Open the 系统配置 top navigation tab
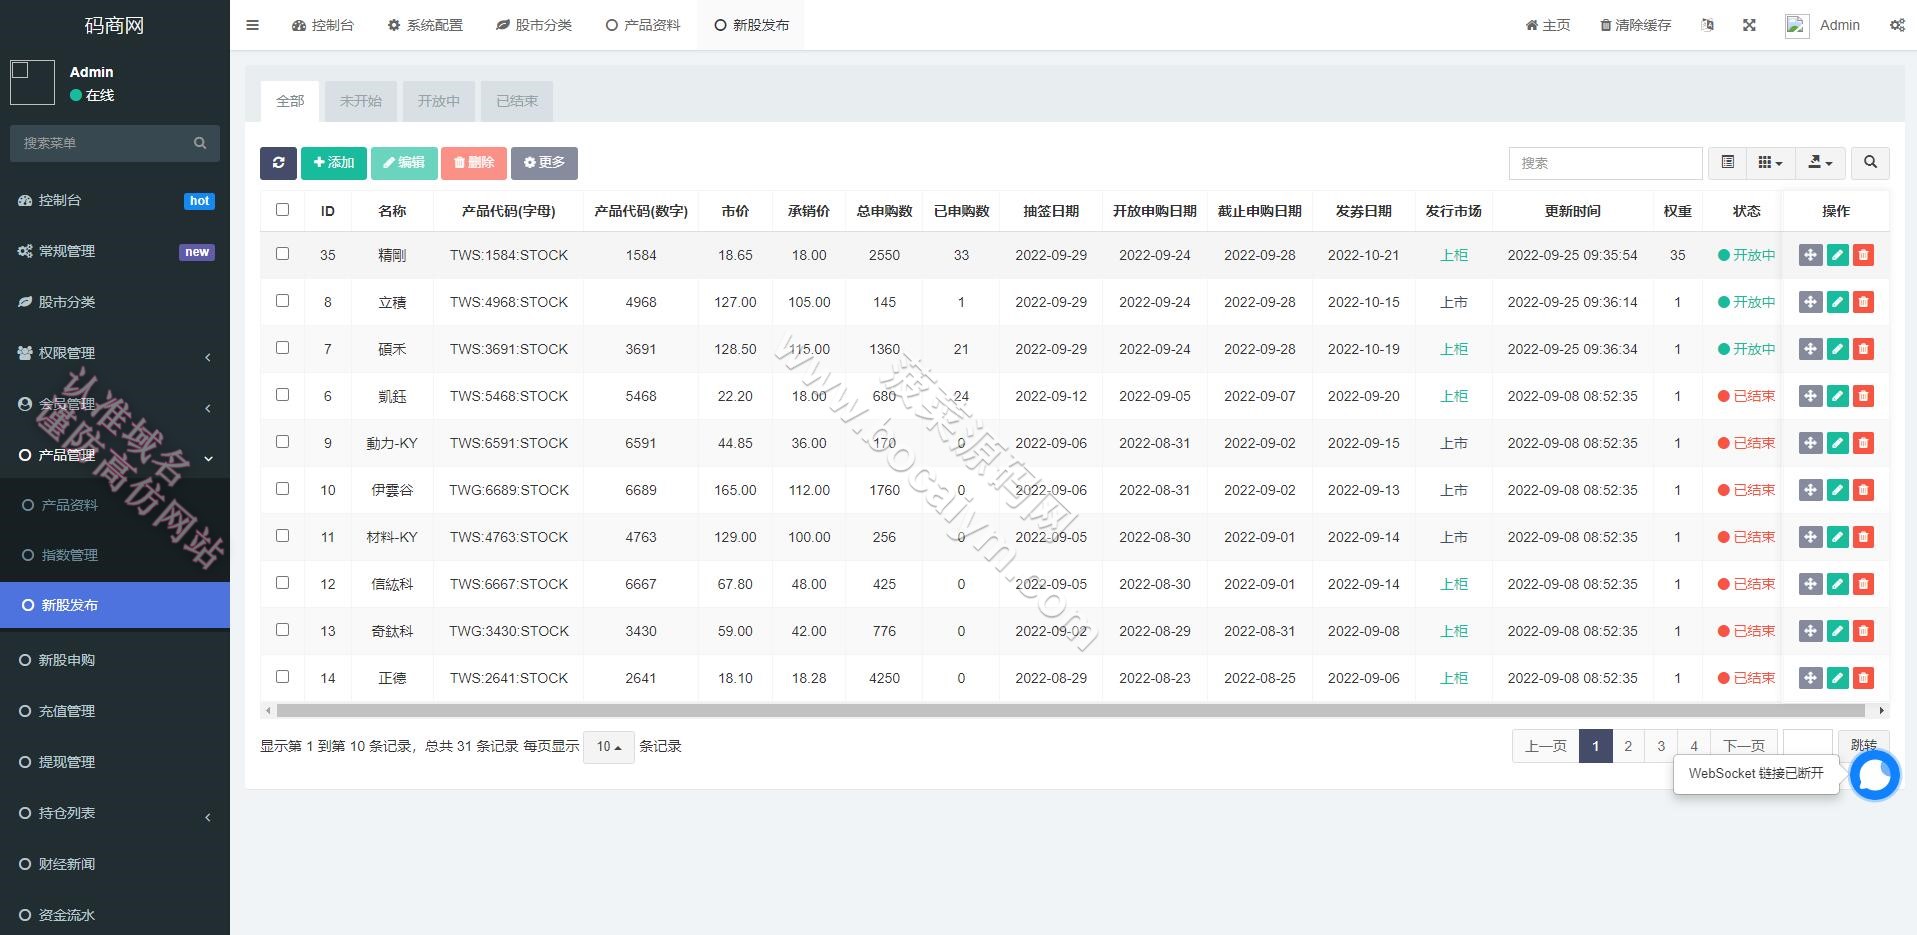The image size is (1917, 935). [x=425, y=25]
